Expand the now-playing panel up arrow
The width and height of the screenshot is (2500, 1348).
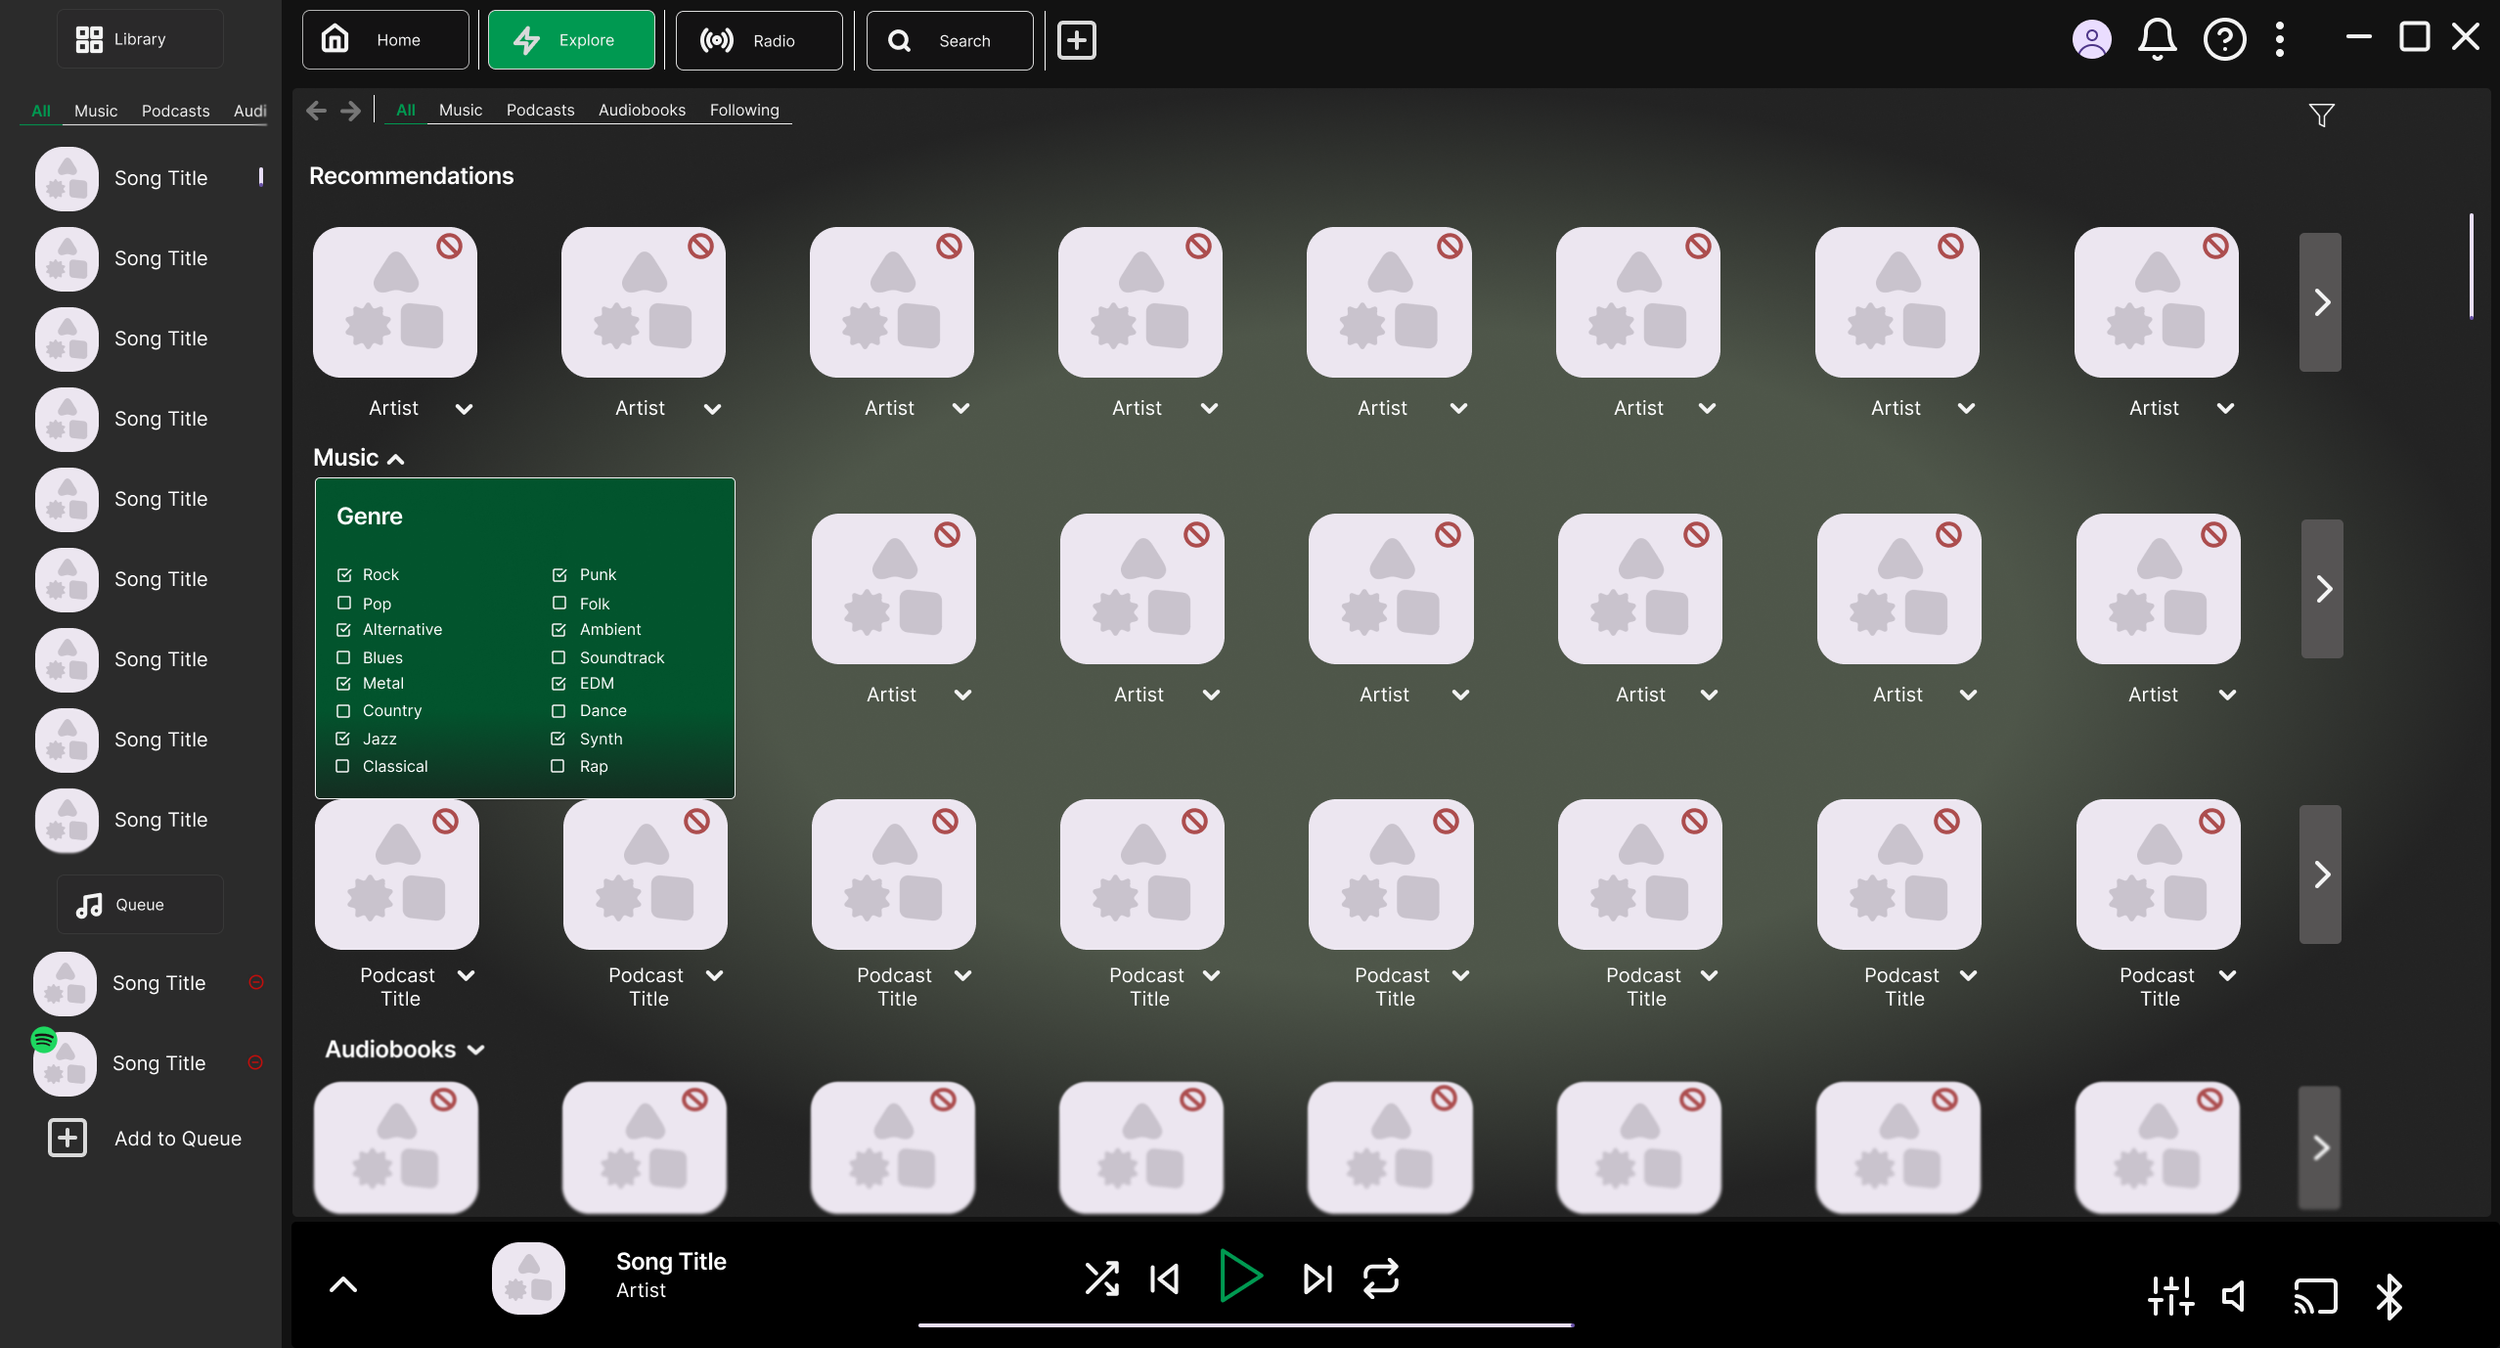point(343,1285)
